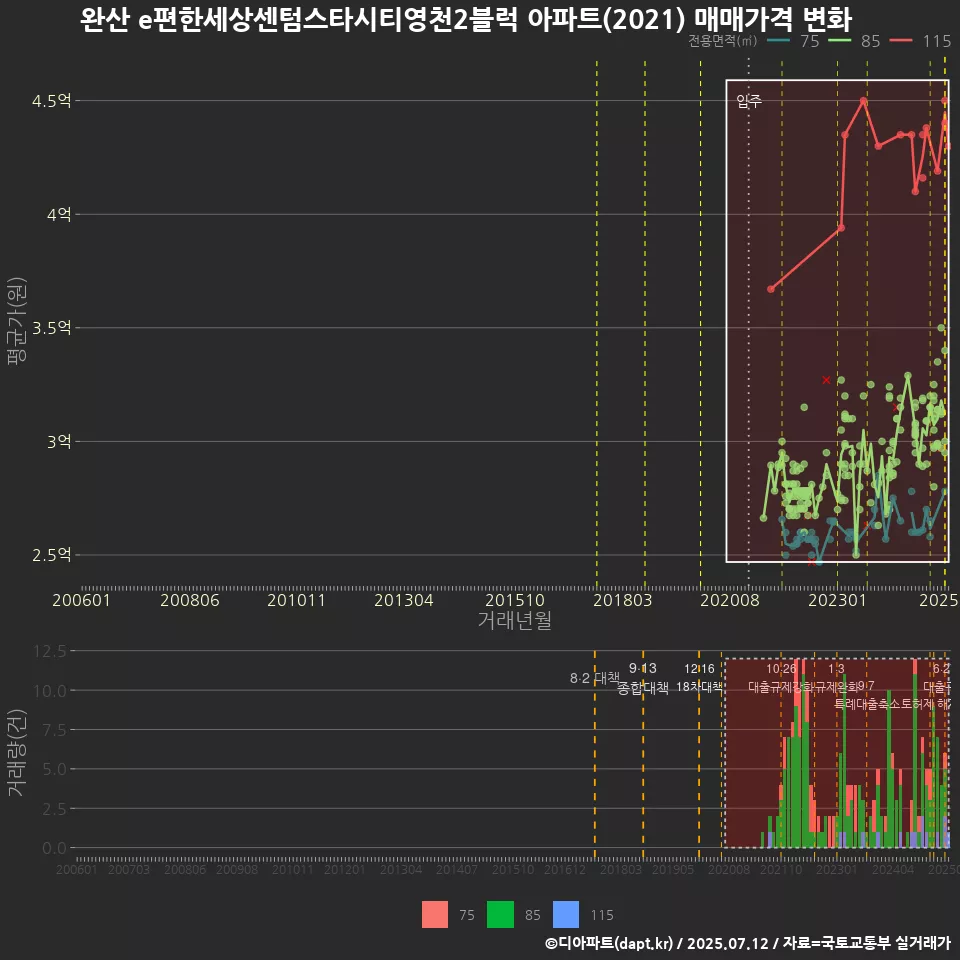Image resolution: width=960 pixels, height=960 pixels.
Task: Click the '201612' label on the volume chart axis
Action: (x=565, y=869)
